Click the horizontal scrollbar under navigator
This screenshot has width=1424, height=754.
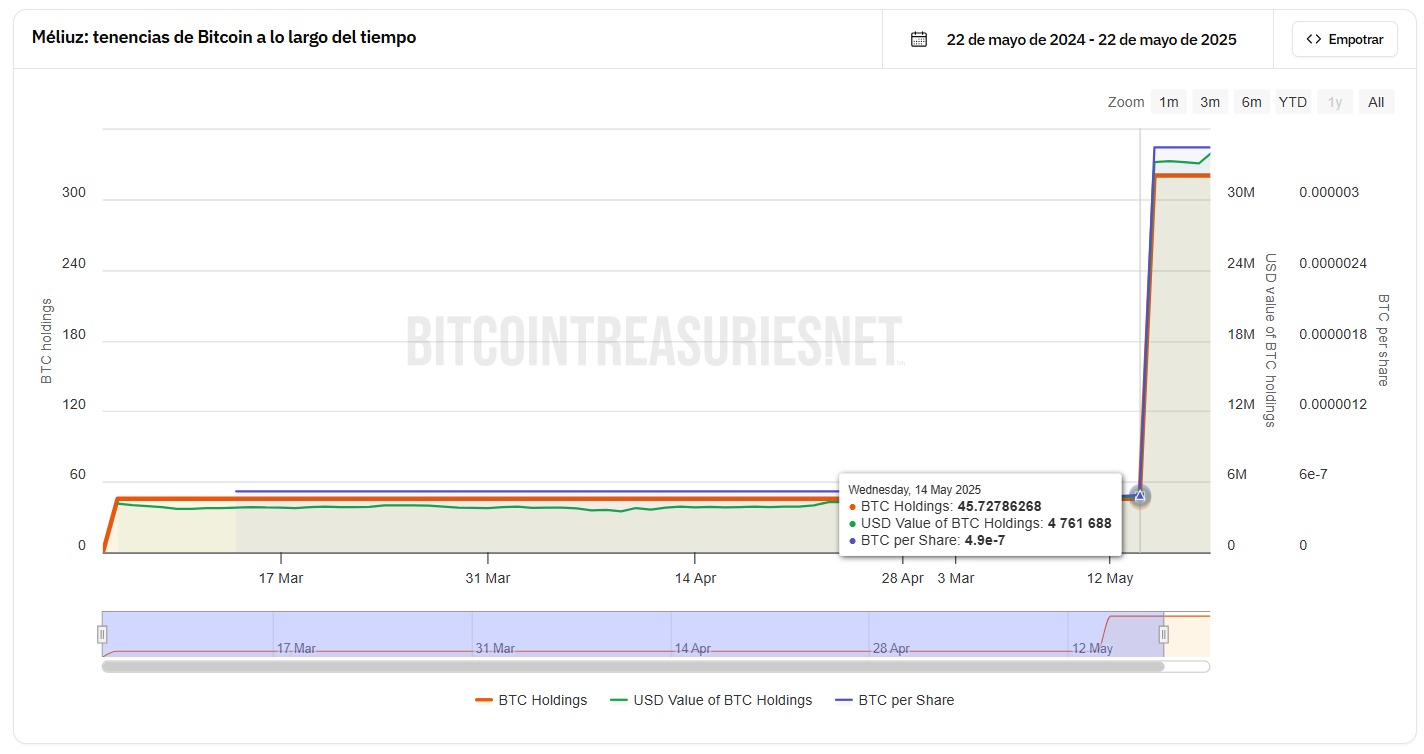[633, 666]
